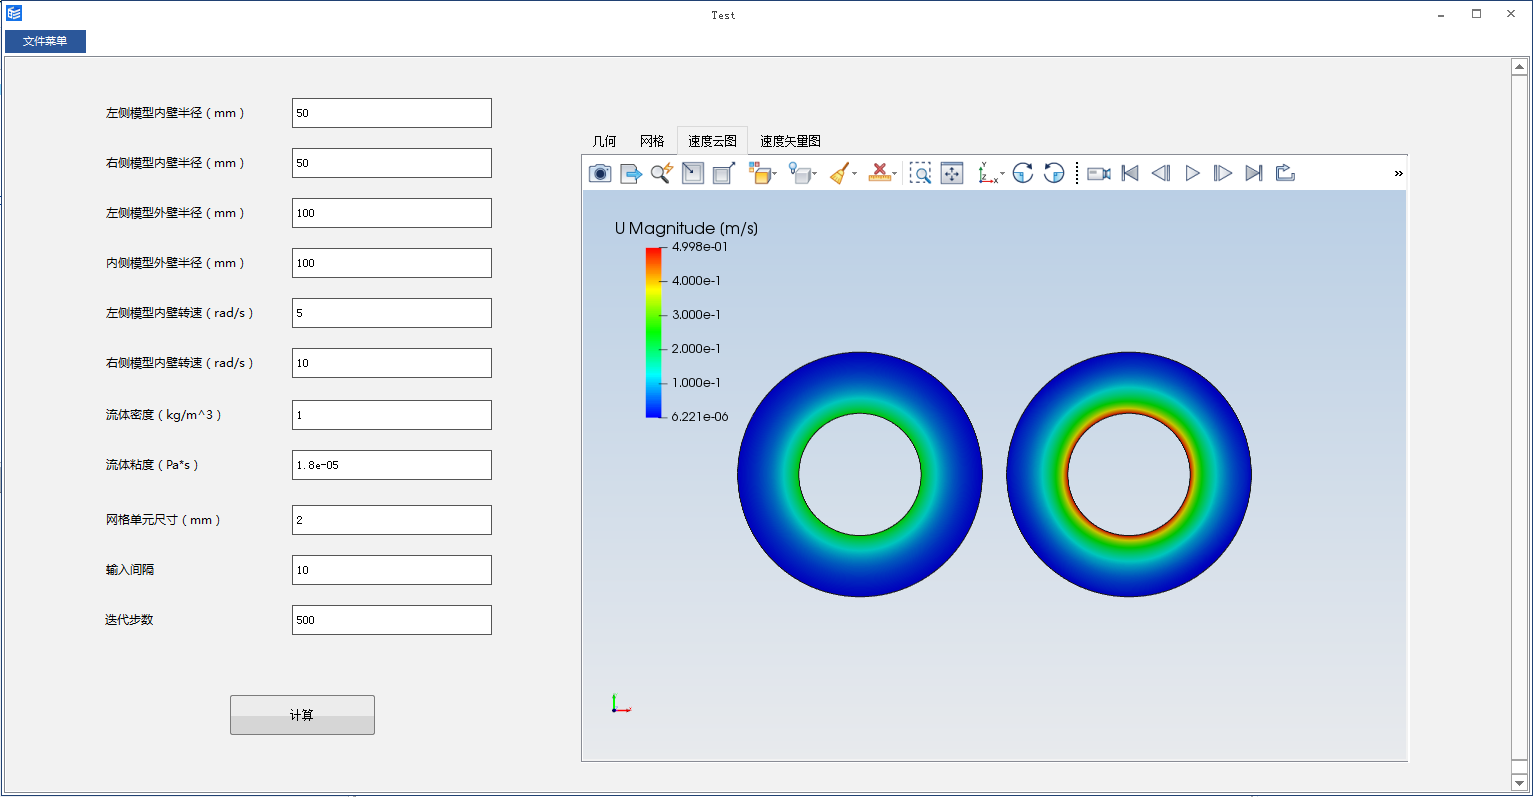This screenshot has height=797, width=1533.
Task: Click the scrollbar down arrow on the right
Action: [1519, 783]
